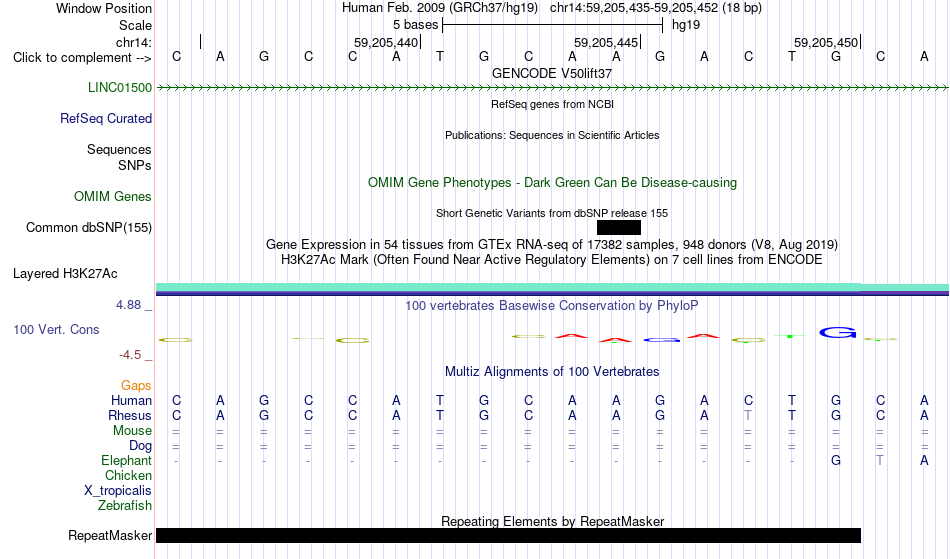
Task: Open the 100 Vert. Cons track label
Action: 56,330
